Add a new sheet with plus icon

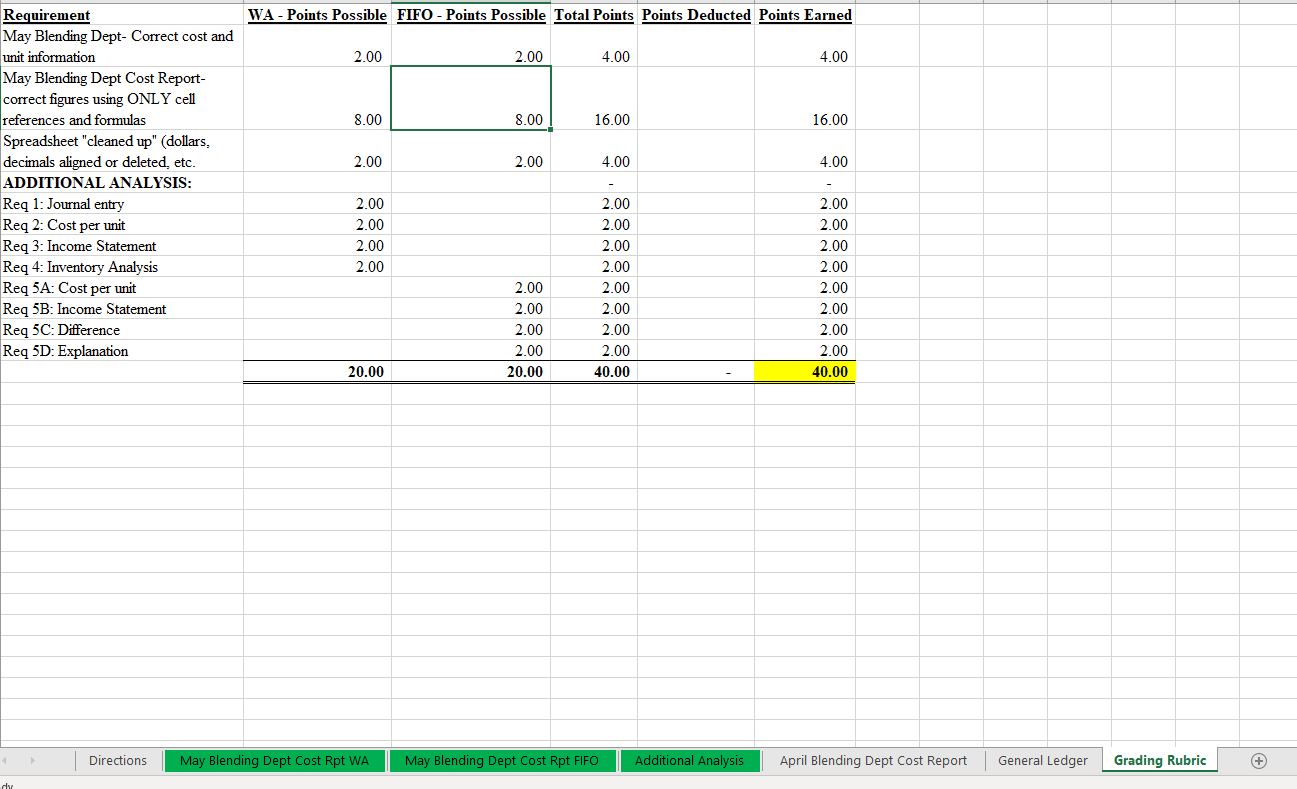click(x=1259, y=761)
